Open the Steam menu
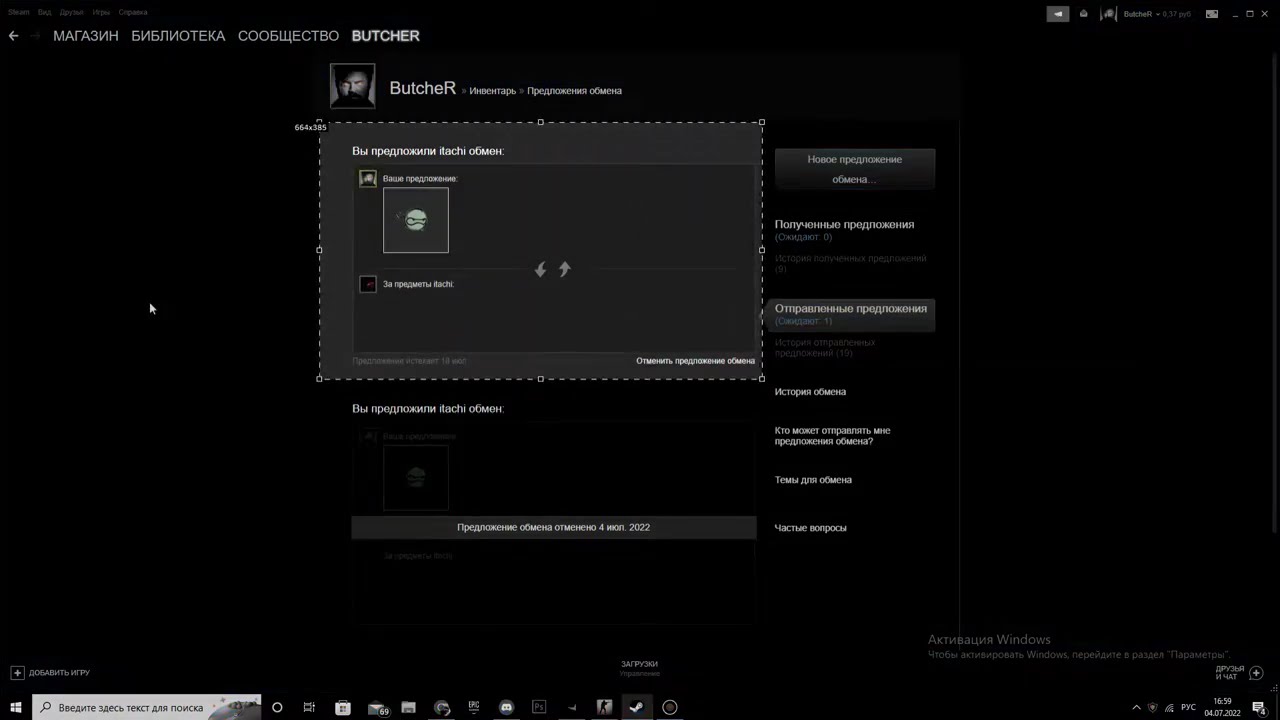Image resolution: width=1280 pixels, height=720 pixels. [x=19, y=12]
